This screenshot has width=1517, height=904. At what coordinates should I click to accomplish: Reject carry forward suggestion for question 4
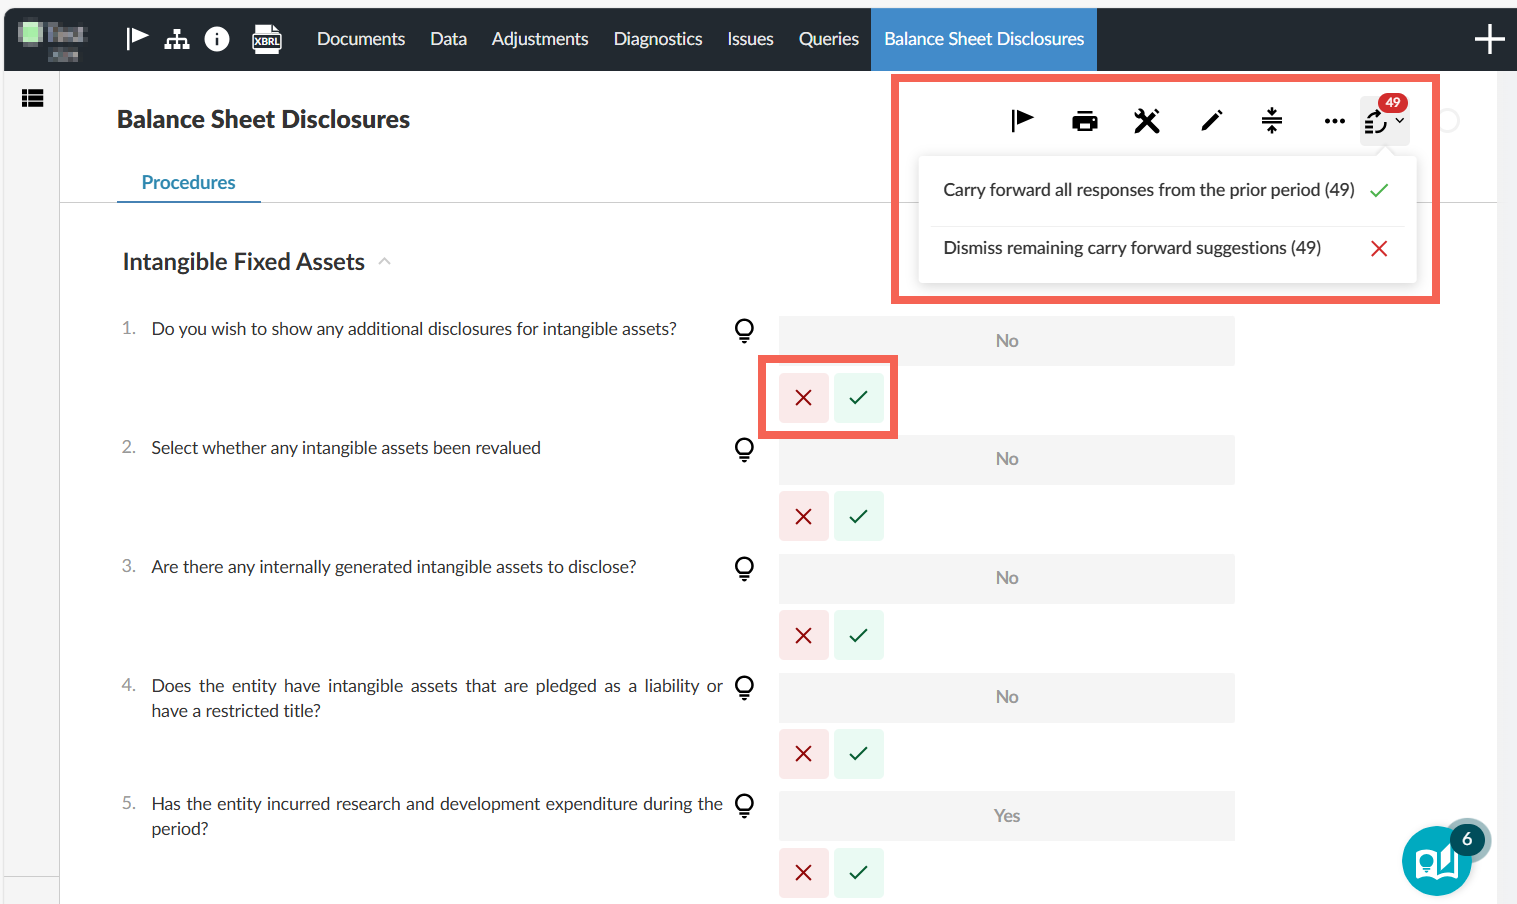click(x=804, y=754)
